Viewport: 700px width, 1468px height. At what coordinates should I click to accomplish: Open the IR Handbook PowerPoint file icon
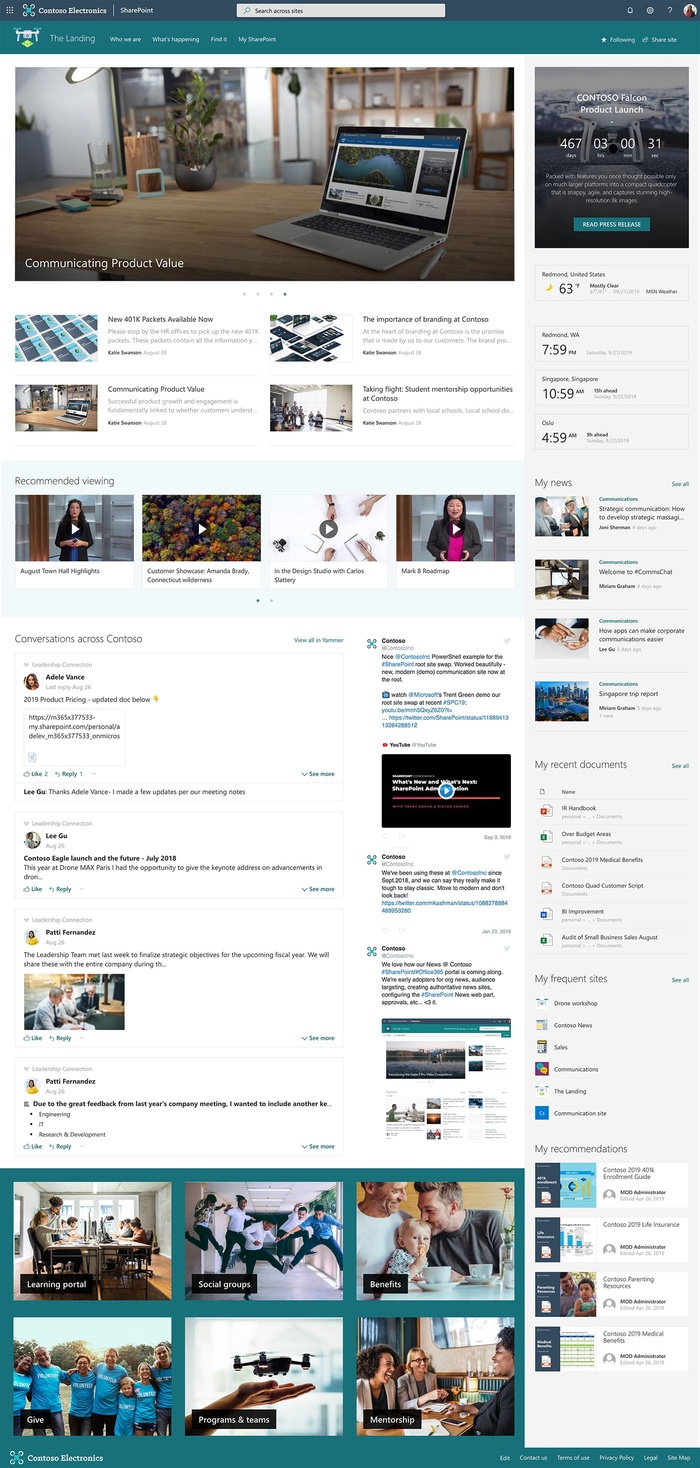545,810
